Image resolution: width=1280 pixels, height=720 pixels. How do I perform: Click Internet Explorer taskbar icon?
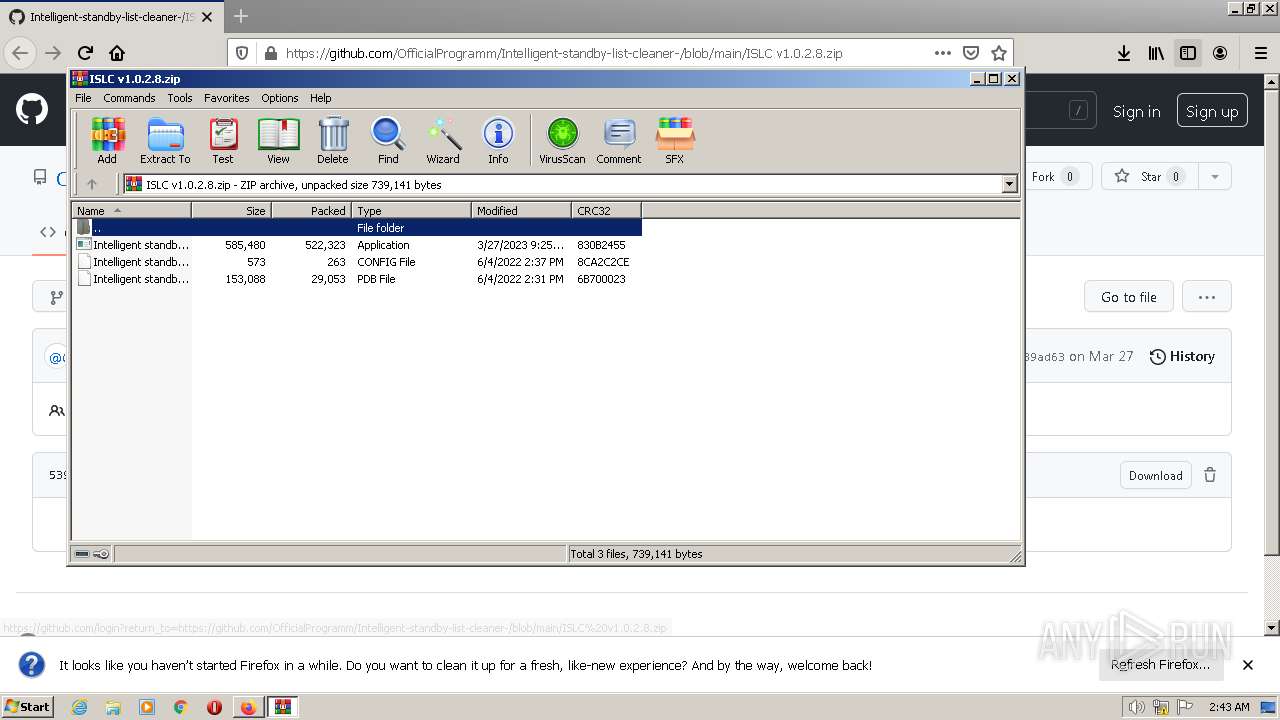(79, 707)
